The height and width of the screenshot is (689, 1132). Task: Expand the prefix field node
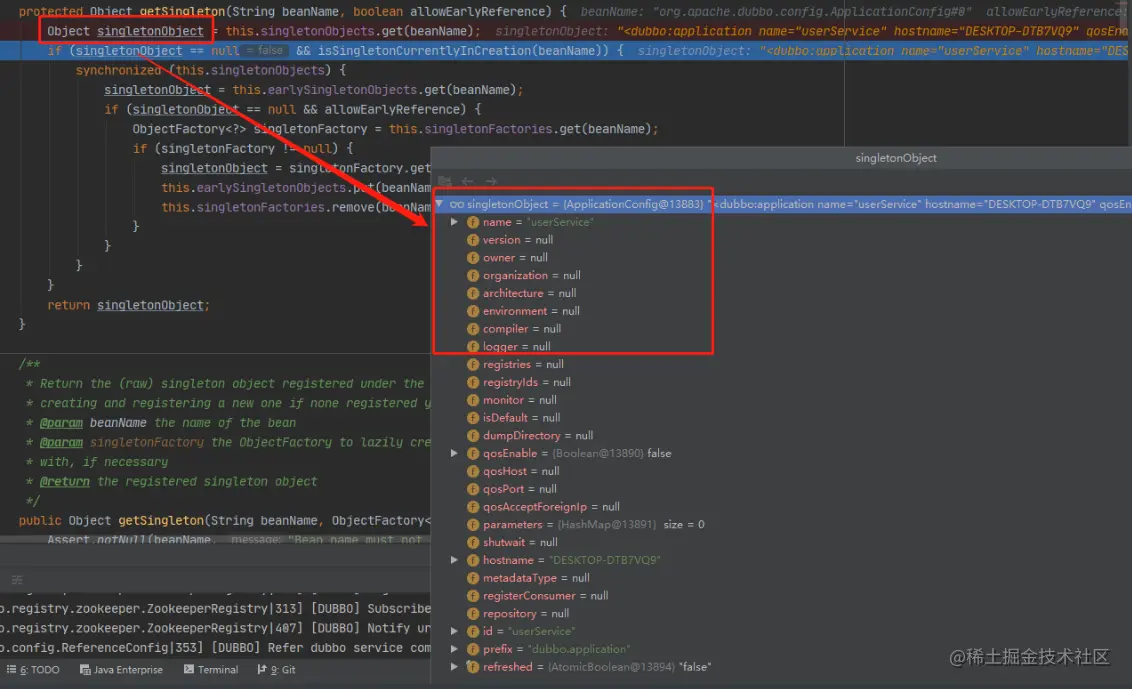[x=454, y=649]
